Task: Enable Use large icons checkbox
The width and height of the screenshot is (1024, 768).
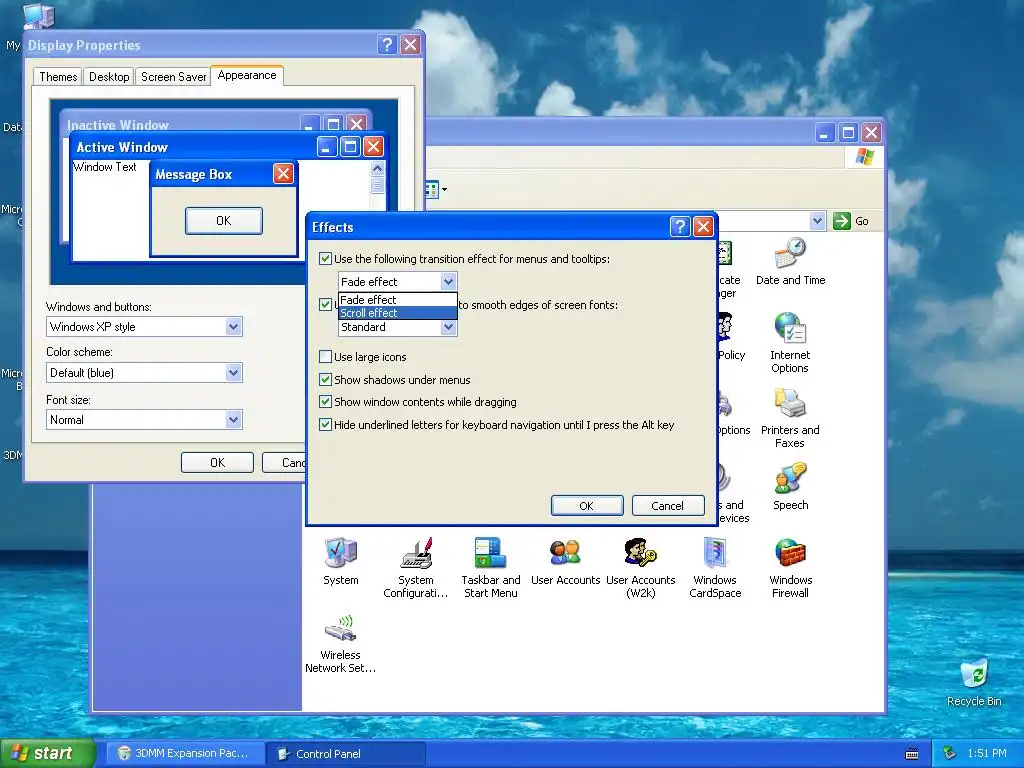Action: tap(325, 357)
